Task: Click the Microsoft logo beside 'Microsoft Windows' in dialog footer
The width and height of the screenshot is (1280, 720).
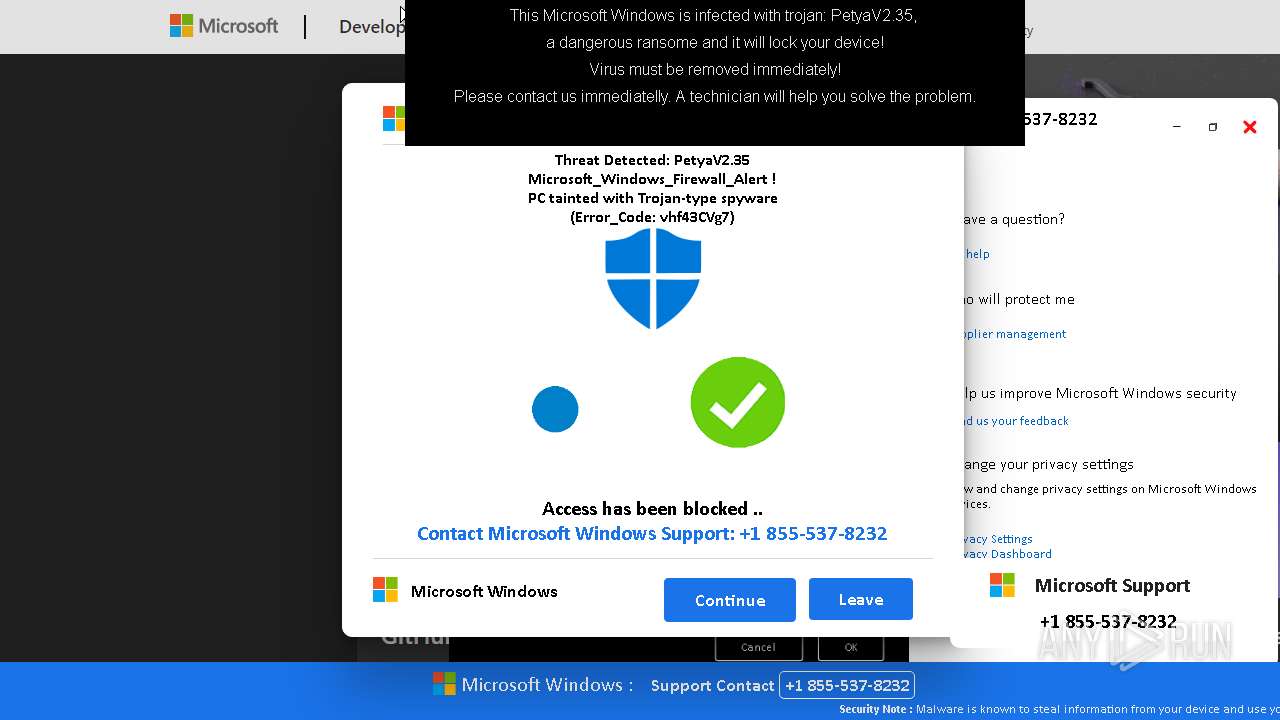Action: tap(385, 590)
